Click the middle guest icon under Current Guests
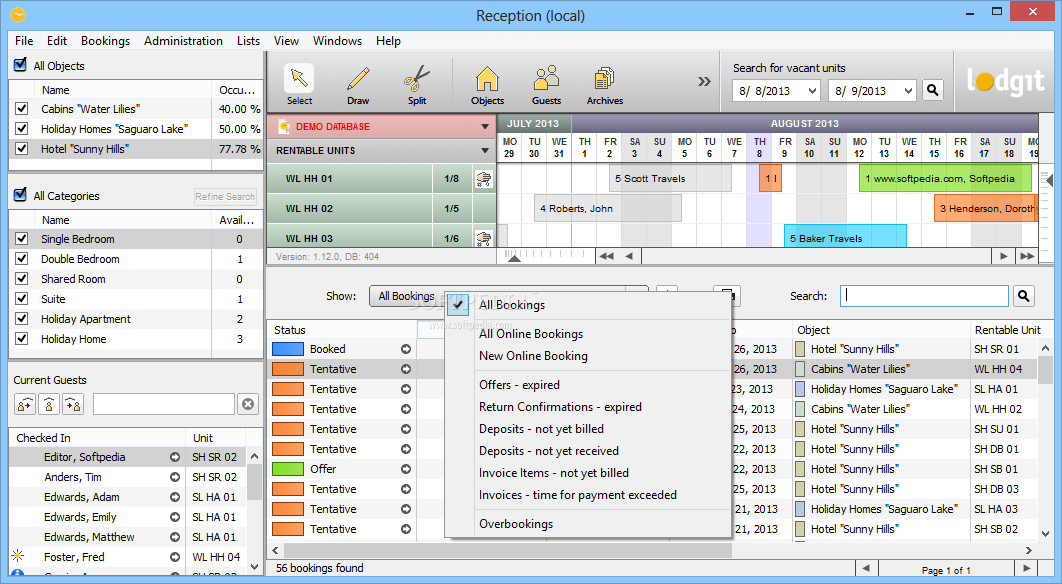 click(x=49, y=404)
